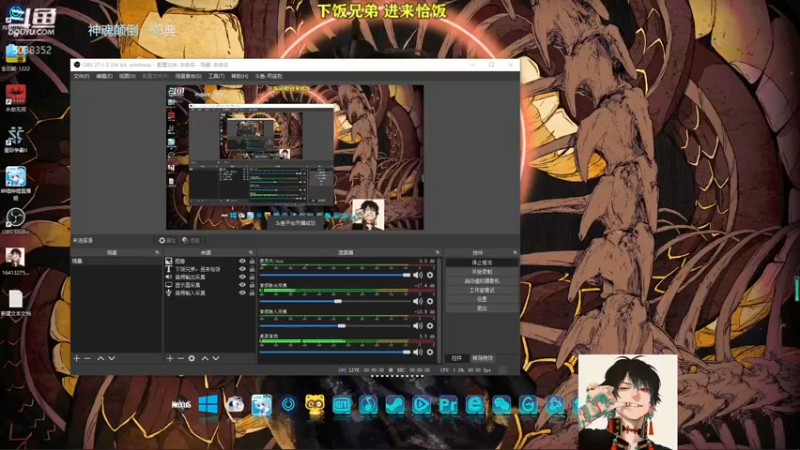The height and width of the screenshot is (450, 800).
Task: Mute the 桌面音频 mixer channel
Action: pyautogui.click(x=418, y=352)
